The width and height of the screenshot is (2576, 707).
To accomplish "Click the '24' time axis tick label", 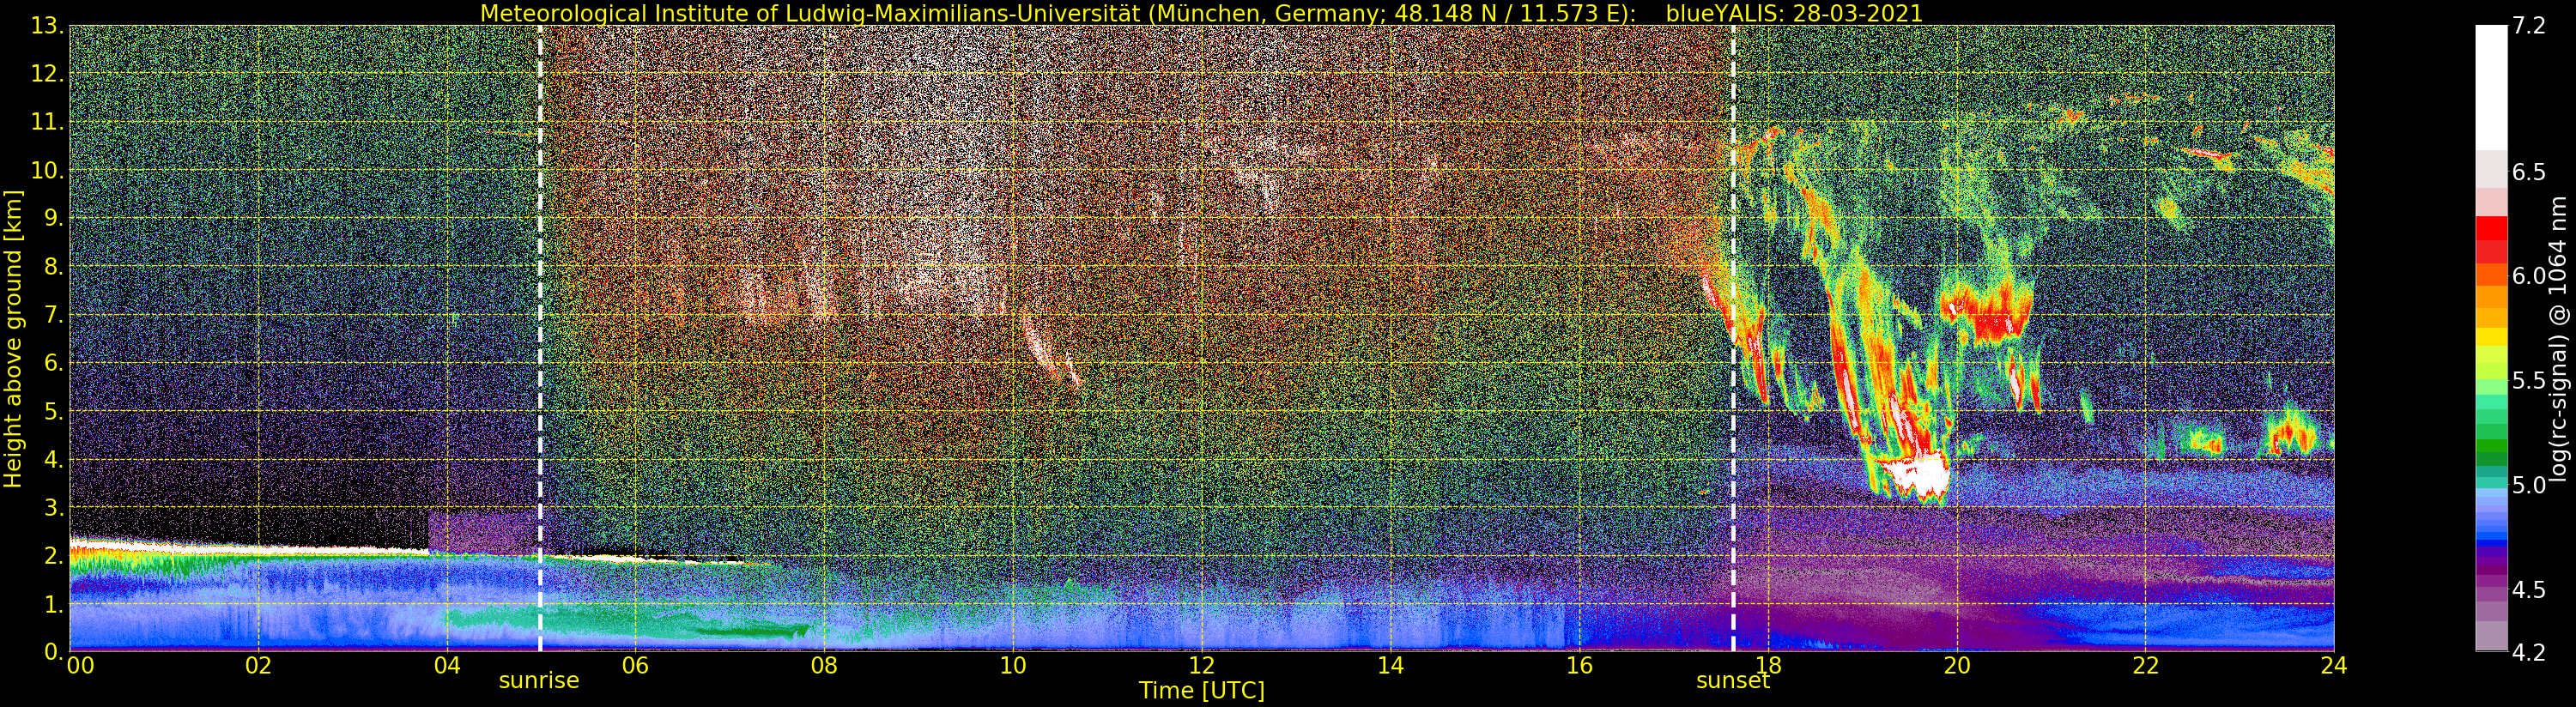I will pos(2334,665).
